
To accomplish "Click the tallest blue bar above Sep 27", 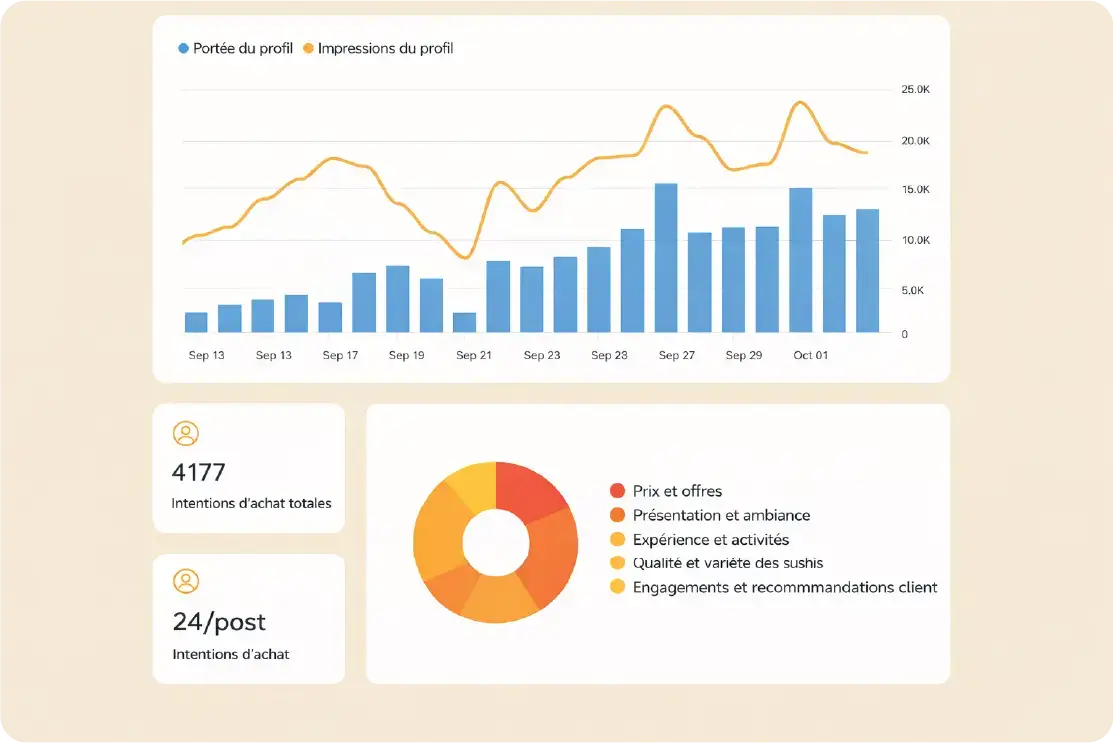I will (666, 258).
